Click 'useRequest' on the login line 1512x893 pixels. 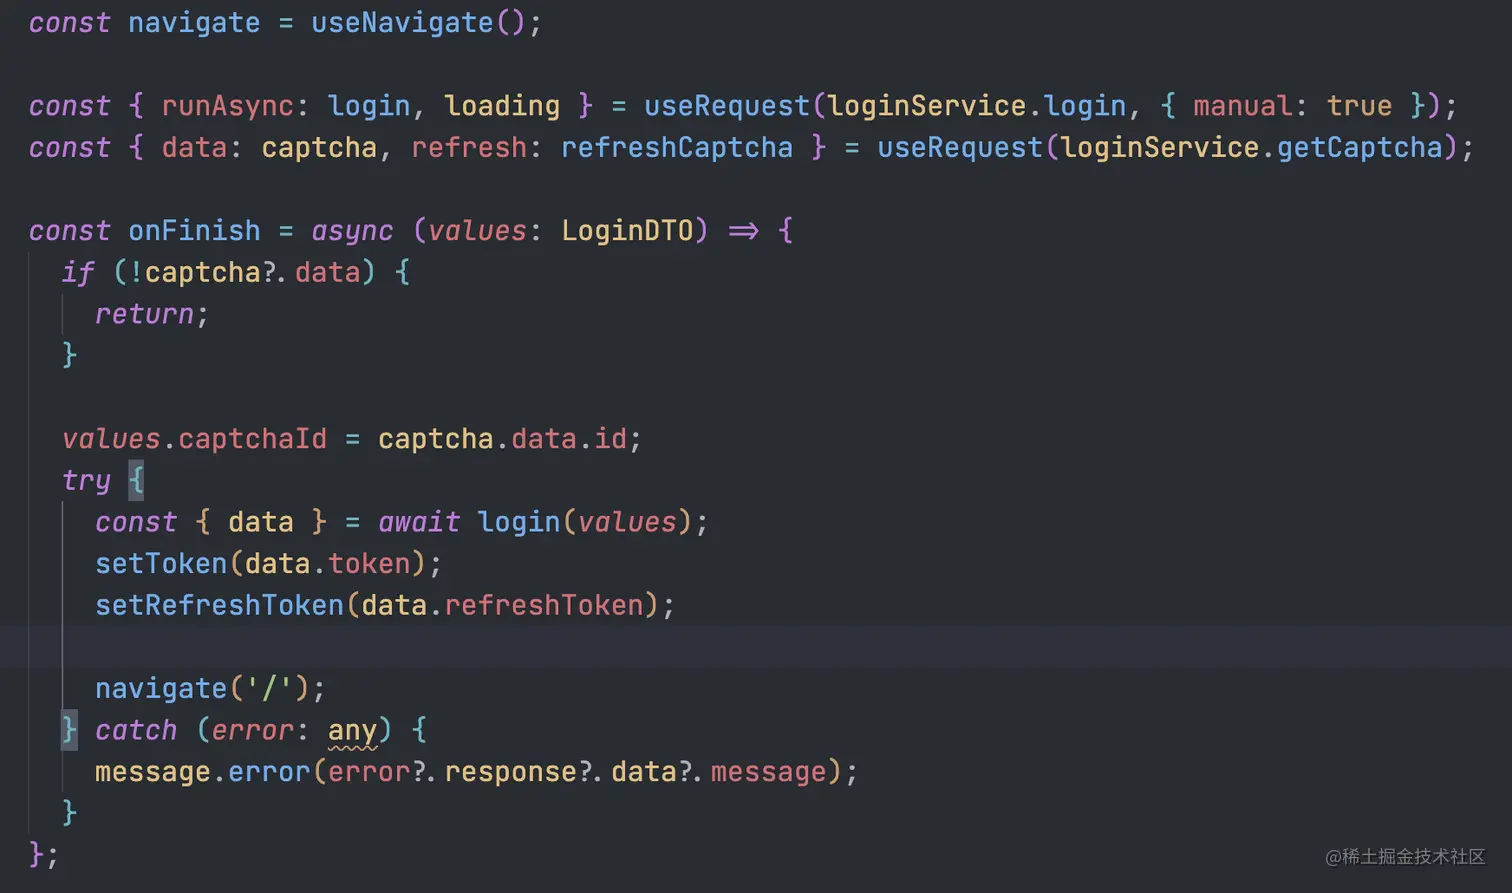pos(727,106)
